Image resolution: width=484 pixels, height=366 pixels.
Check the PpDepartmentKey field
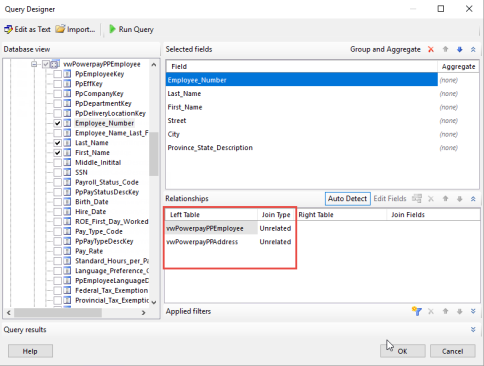pos(58,103)
